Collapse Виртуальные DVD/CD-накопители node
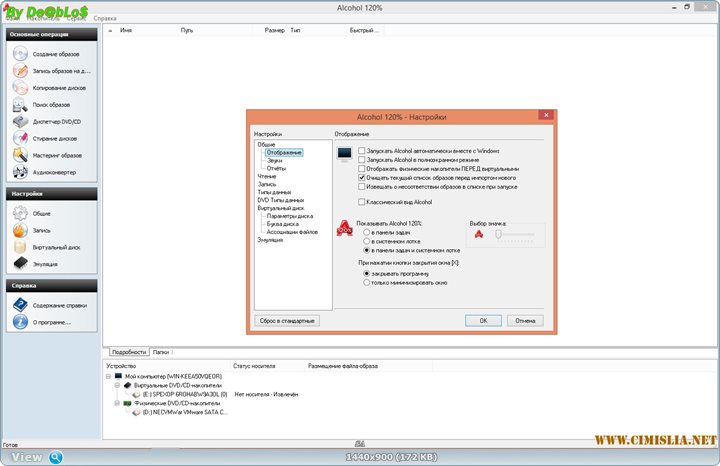 pyautogui.click(x=116, y=385)
